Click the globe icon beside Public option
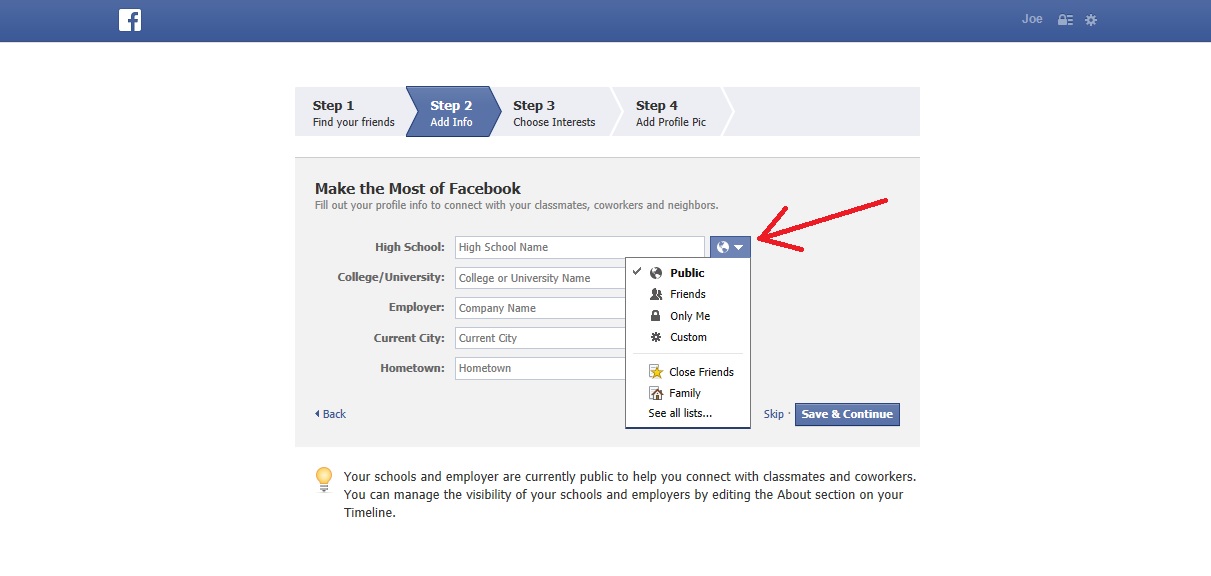This screenshot has height=576, width=1211. pos(656,273)
